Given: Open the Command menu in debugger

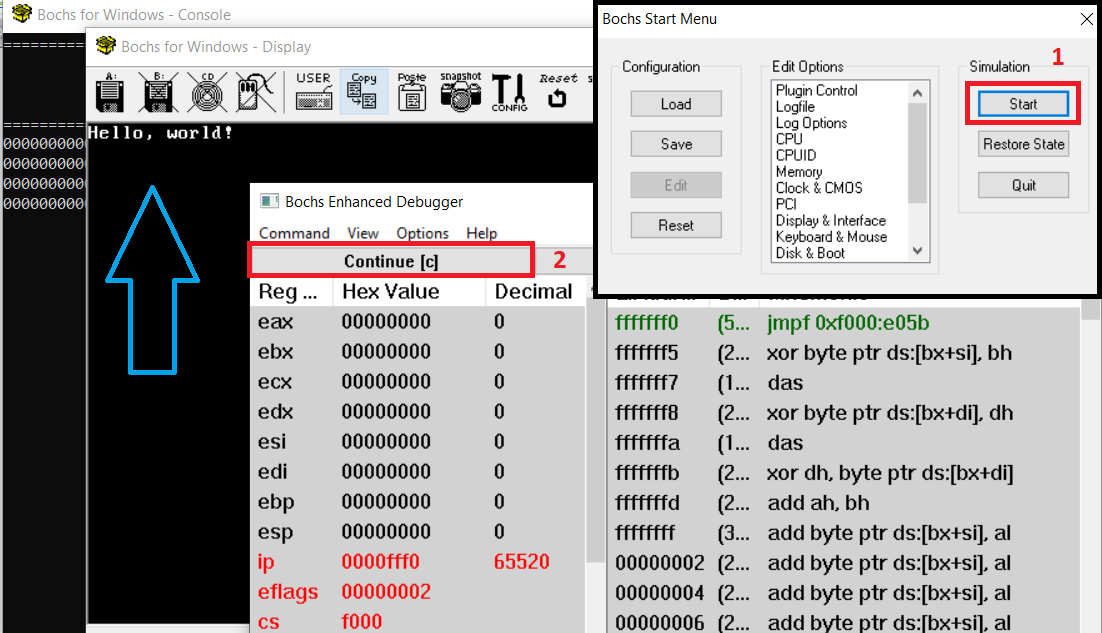Looking at the screenshot, I should pos(294,233).
